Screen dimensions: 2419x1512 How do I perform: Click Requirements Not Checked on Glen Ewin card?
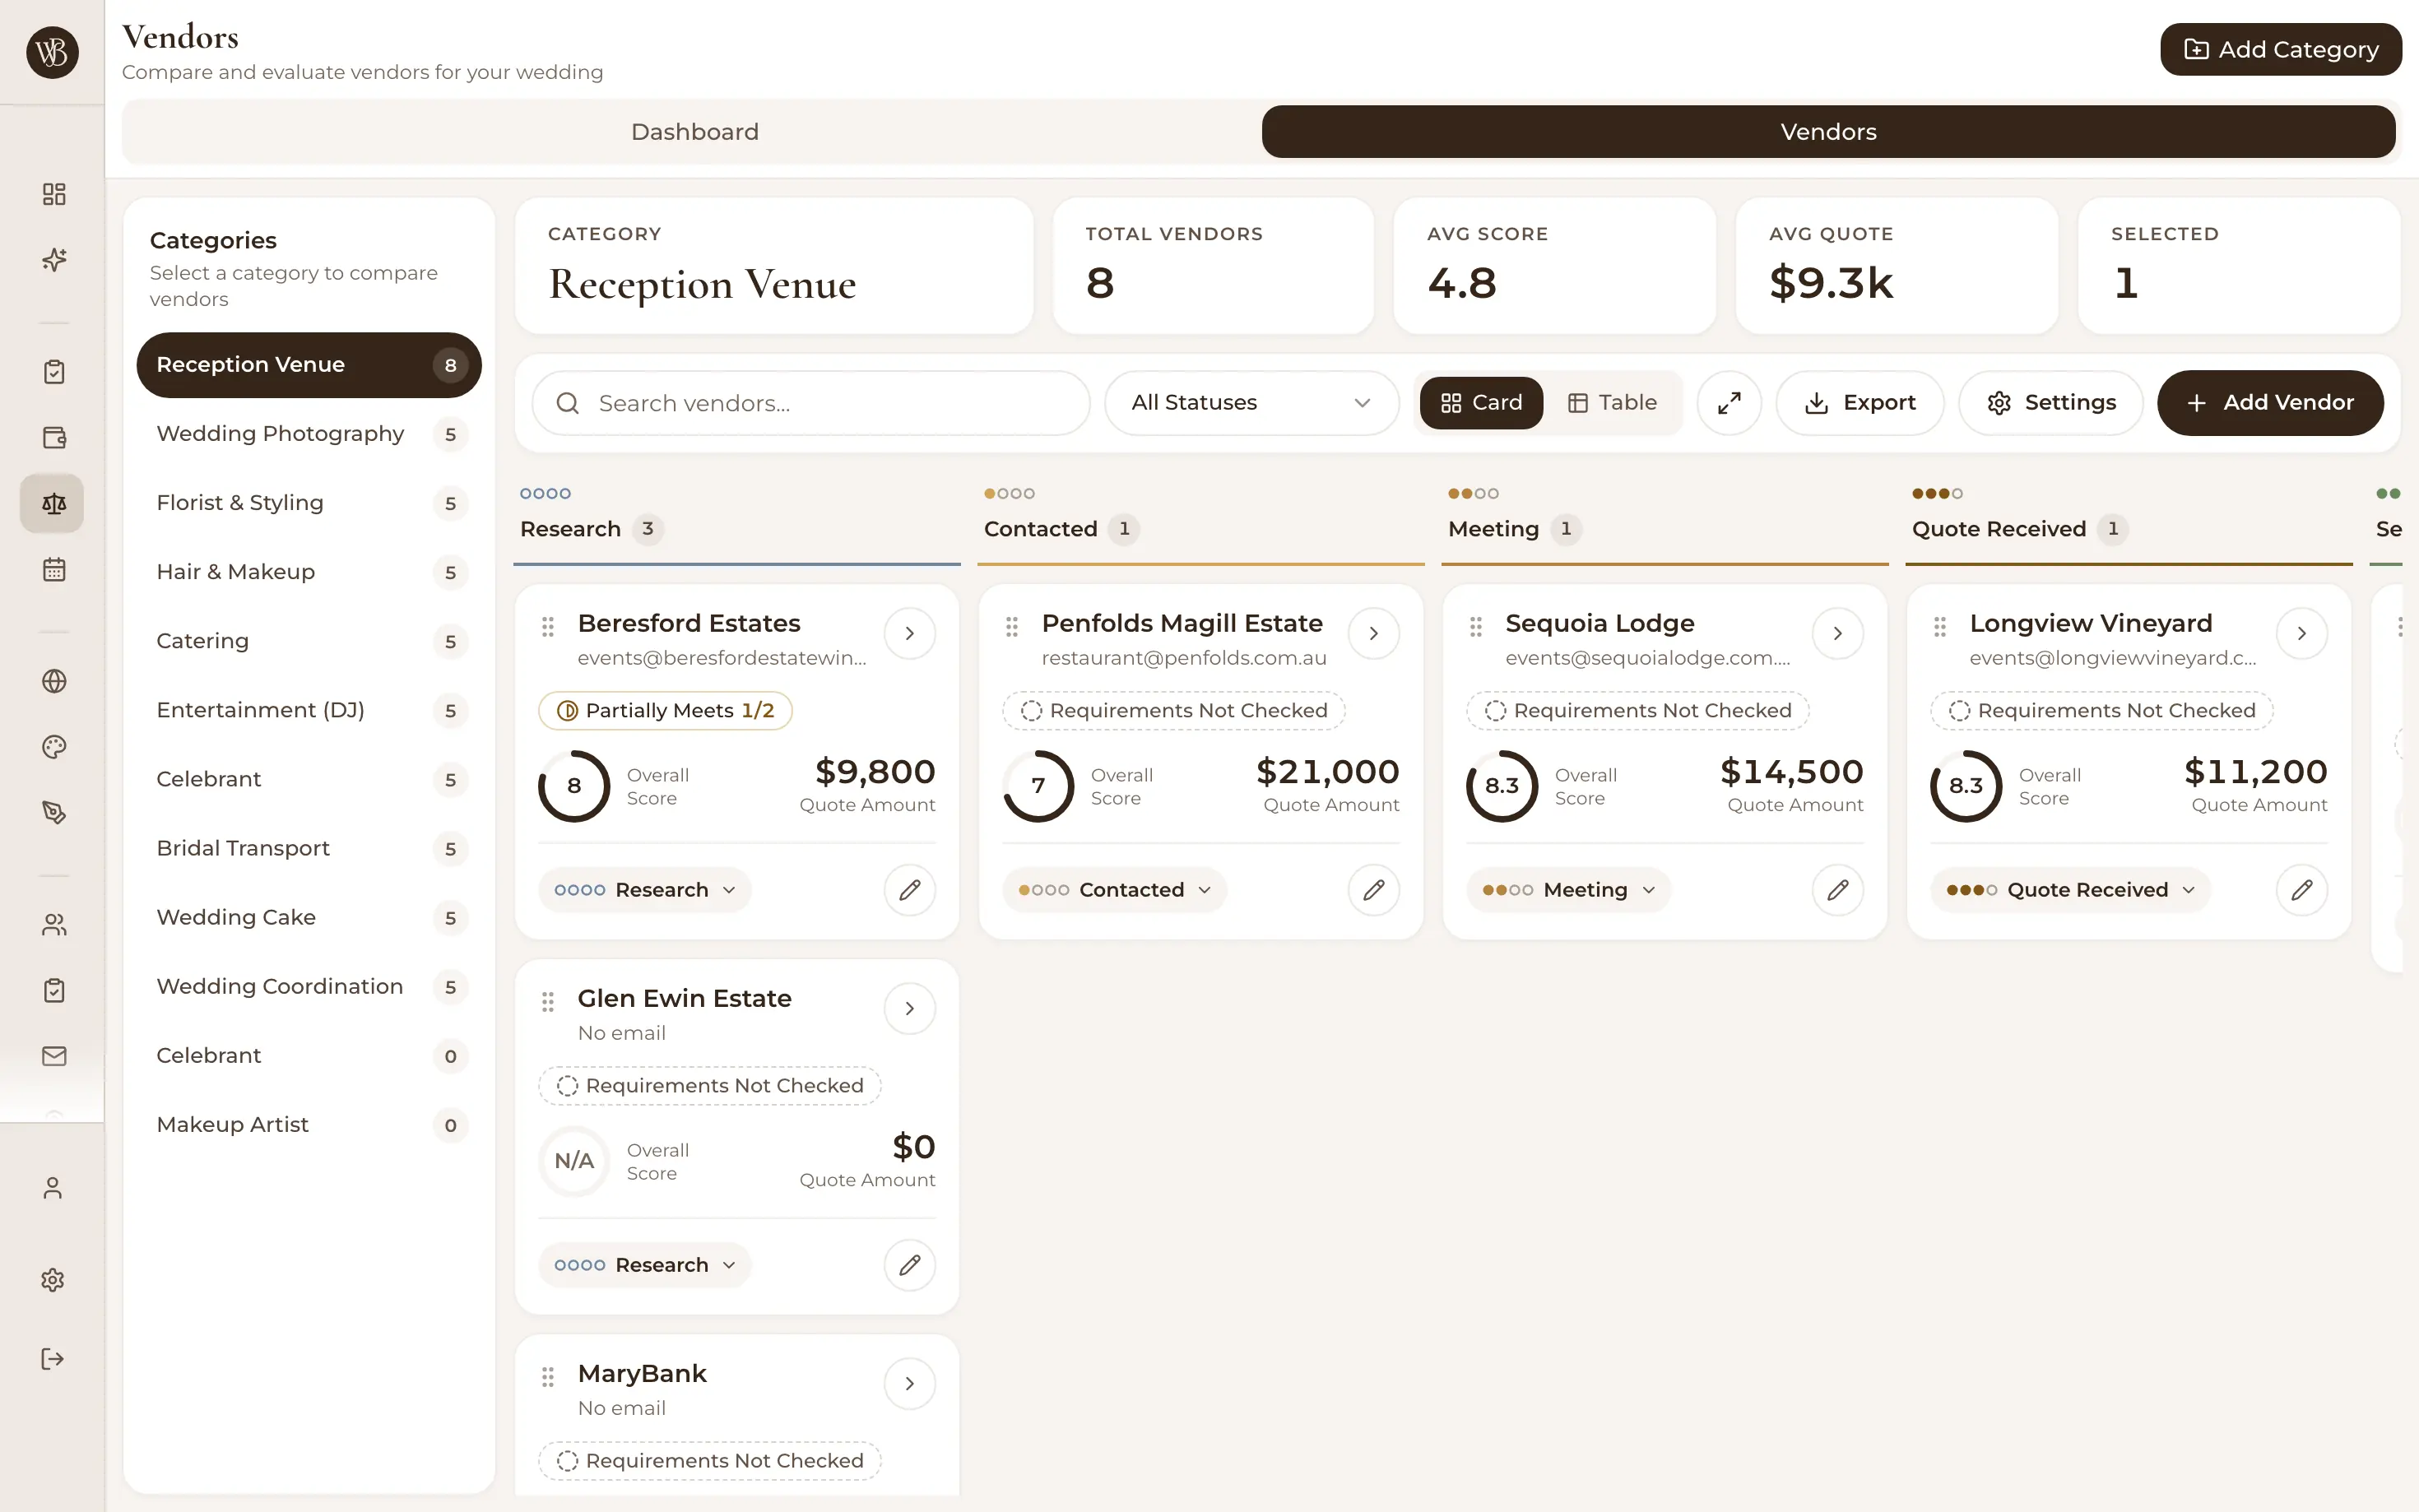click(x=710, y=1086)
